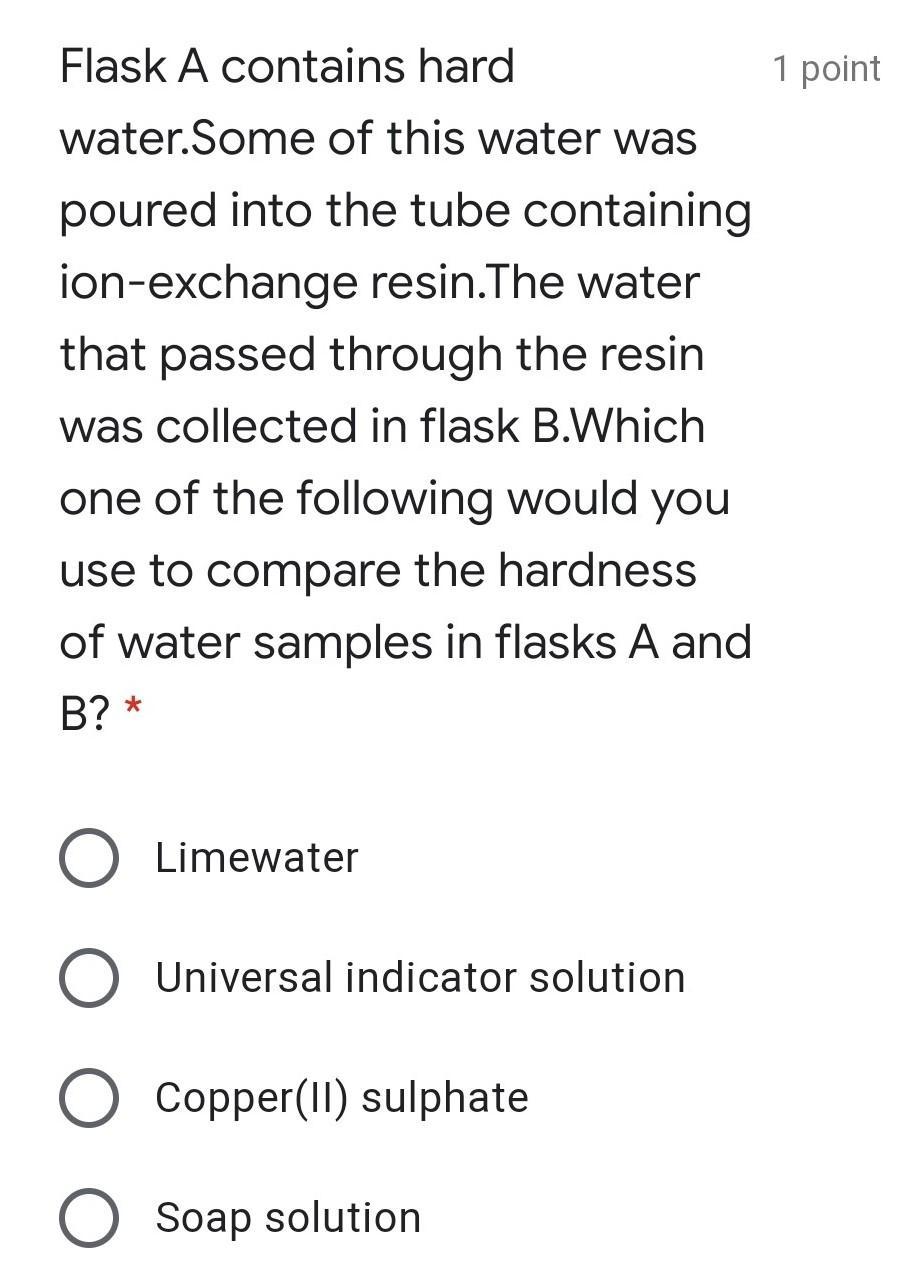The height and width of the screenshot is (1285, 902).
Task: Choose the Universal indicator solution radio button
Action: click(90, 978)
